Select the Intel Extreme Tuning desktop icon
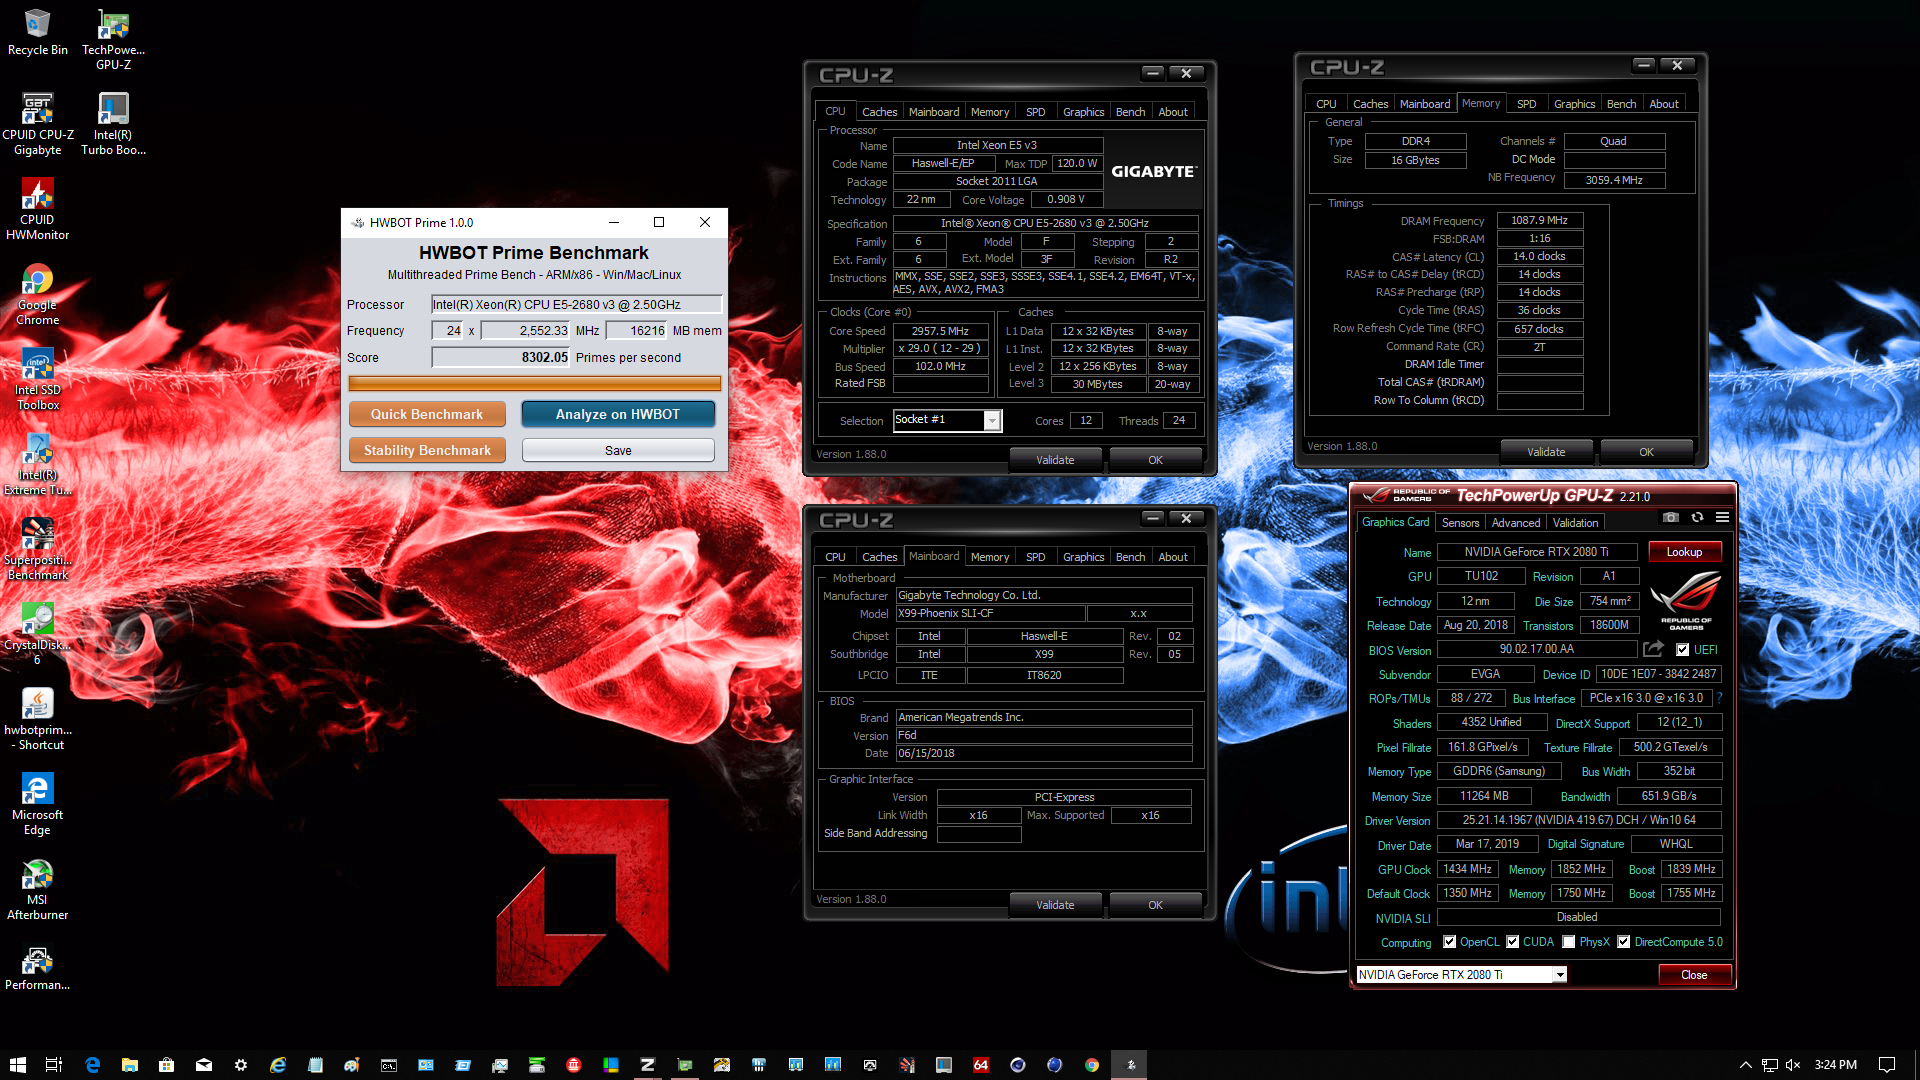The image size is (1920, 1080). (38, 465)
